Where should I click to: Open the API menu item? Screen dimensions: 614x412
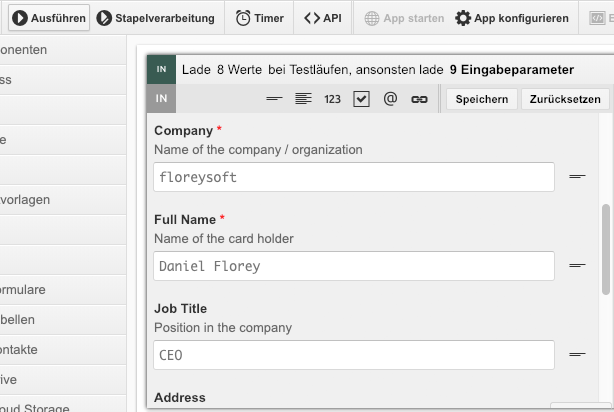tap(323, 18)
